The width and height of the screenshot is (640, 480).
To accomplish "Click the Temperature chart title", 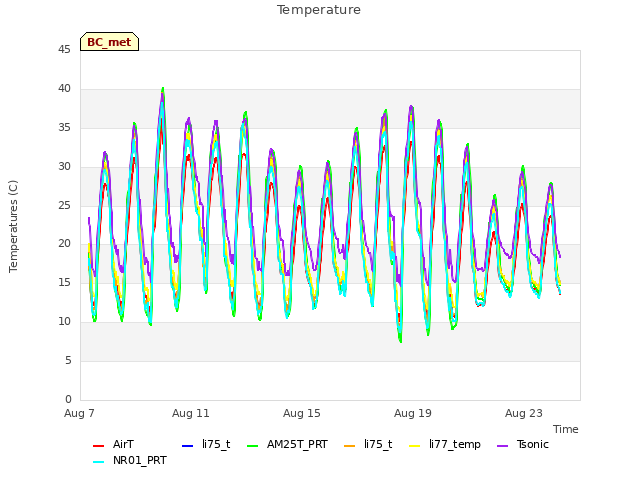I will 319,10.
